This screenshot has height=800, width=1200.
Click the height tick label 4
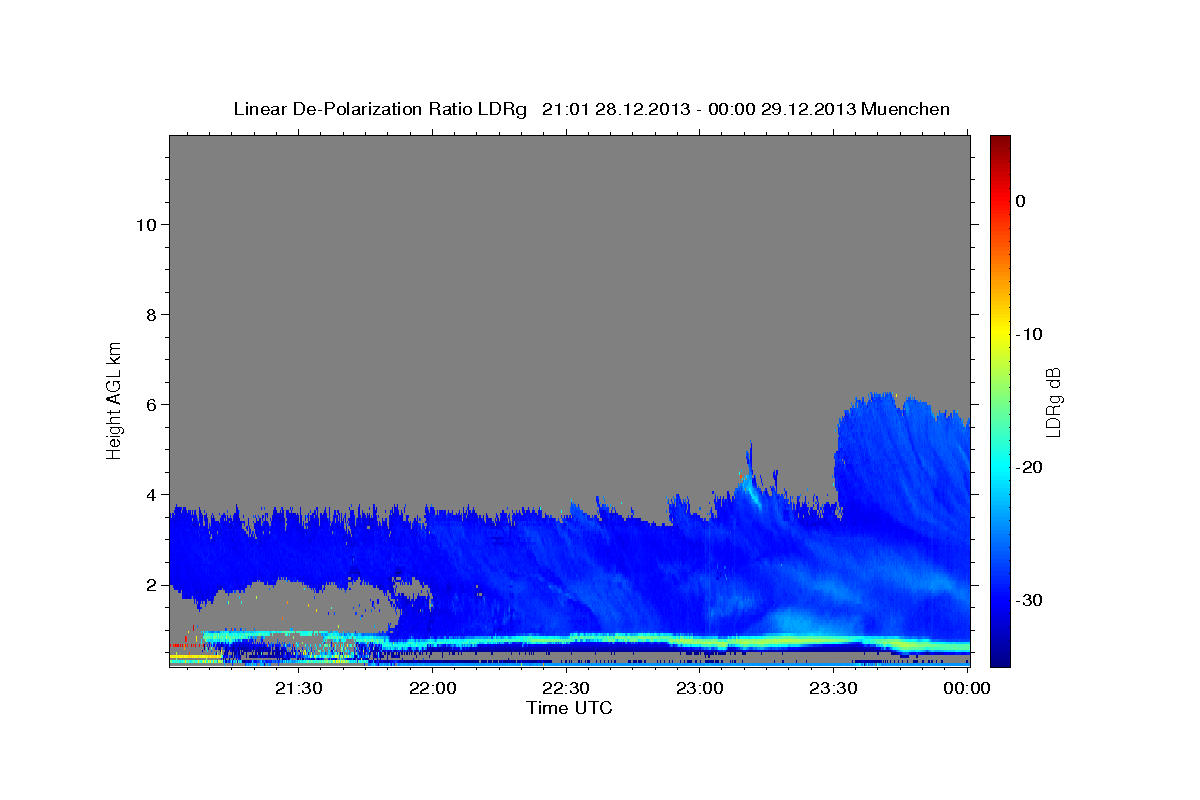[150, 494]
